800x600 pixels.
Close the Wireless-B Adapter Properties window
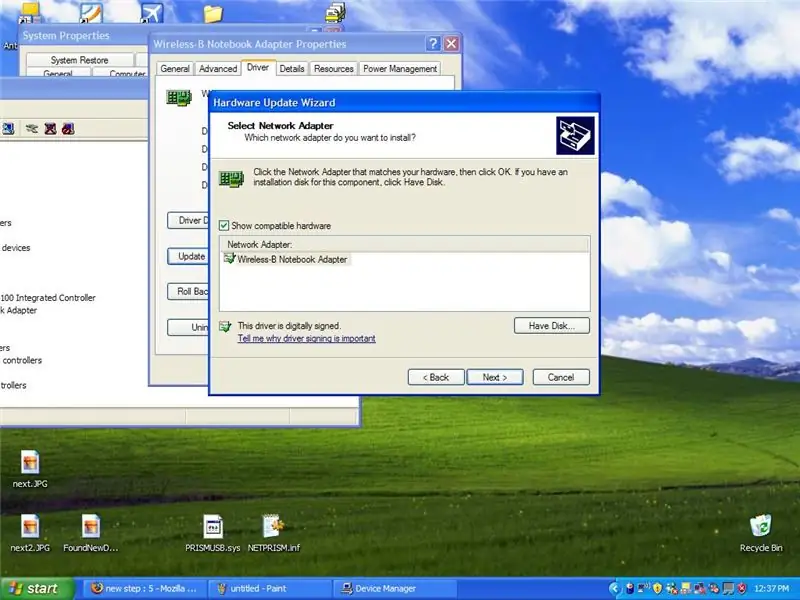451,44
